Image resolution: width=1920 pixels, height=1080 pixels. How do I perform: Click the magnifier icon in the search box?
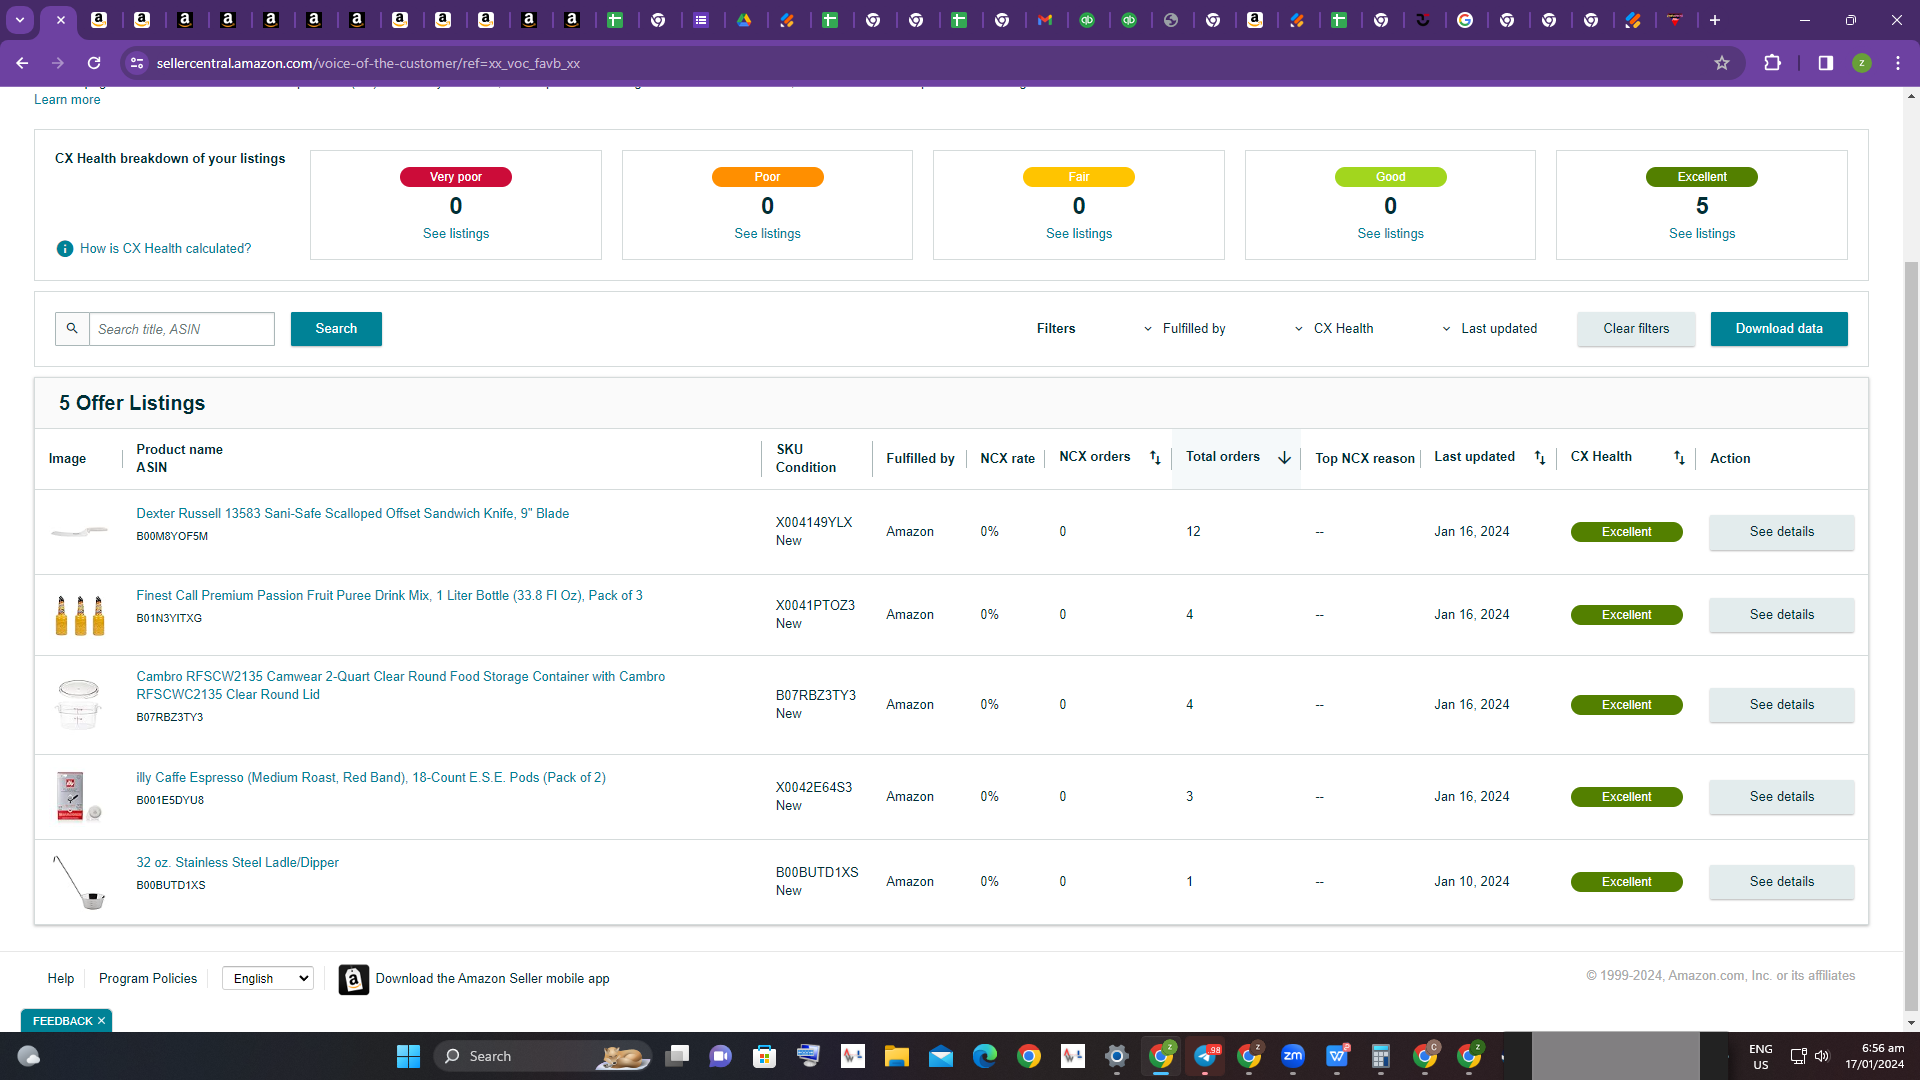coord(72,329)
